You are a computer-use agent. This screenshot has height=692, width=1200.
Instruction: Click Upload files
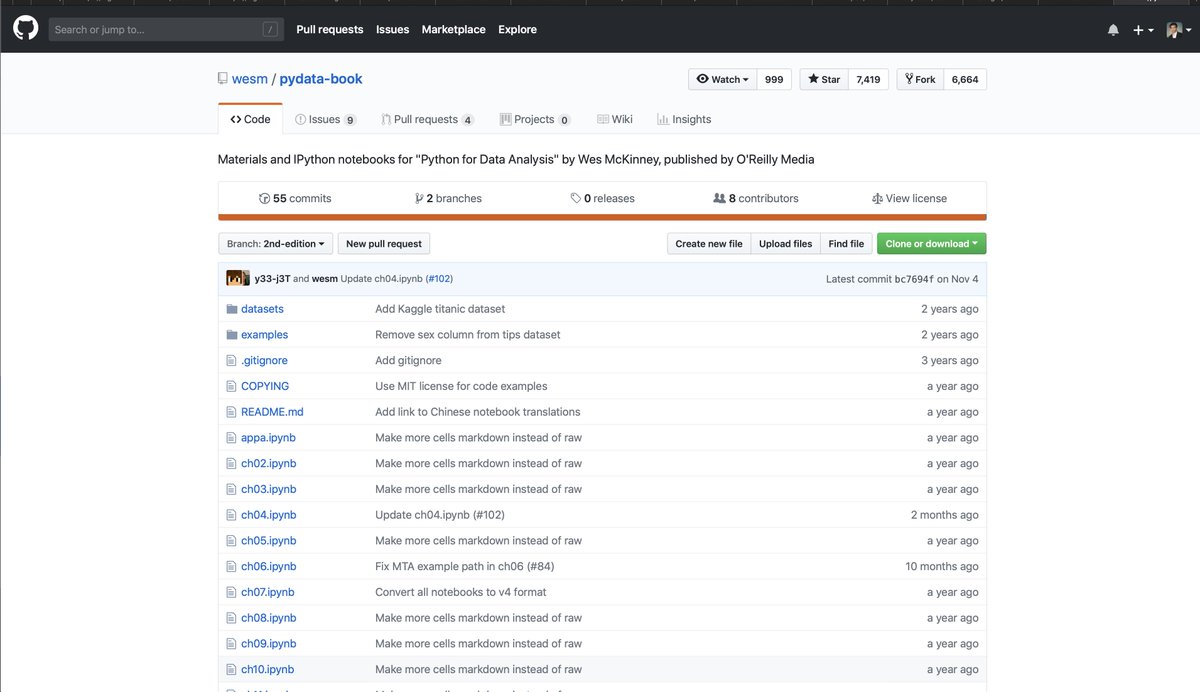(x=785, y=243)
